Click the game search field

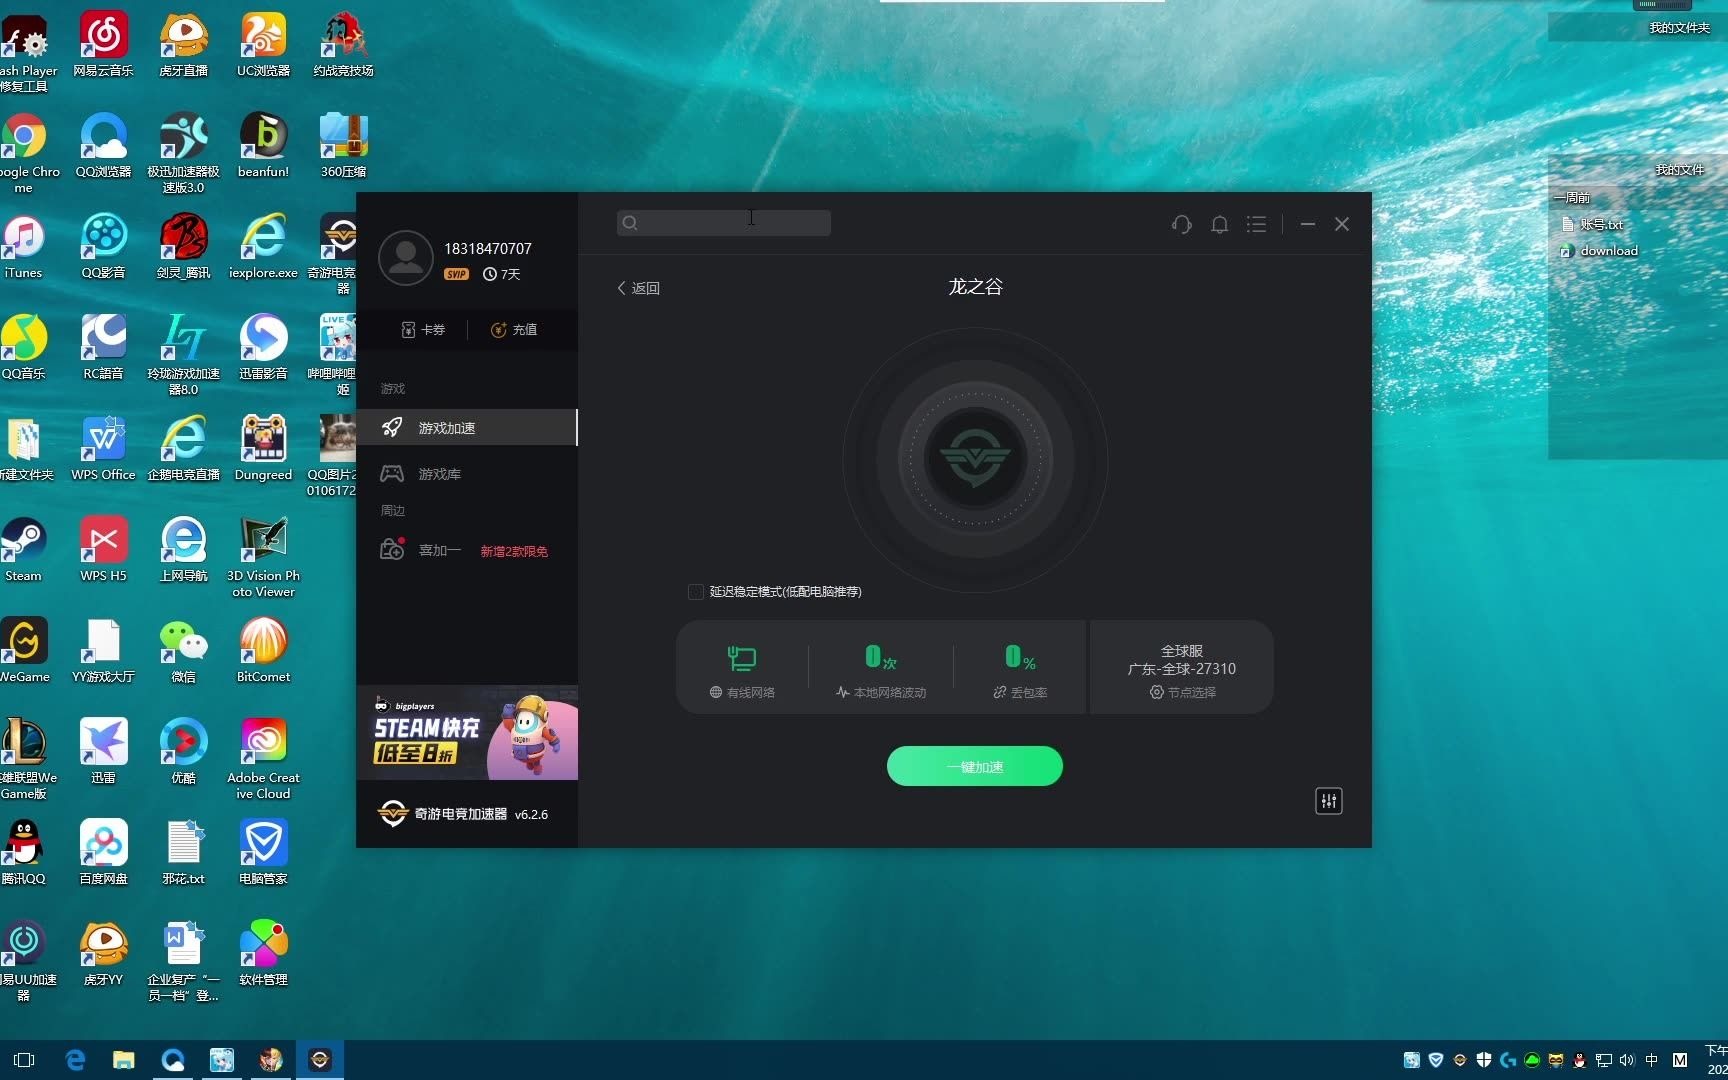click(x=723, y=223)
